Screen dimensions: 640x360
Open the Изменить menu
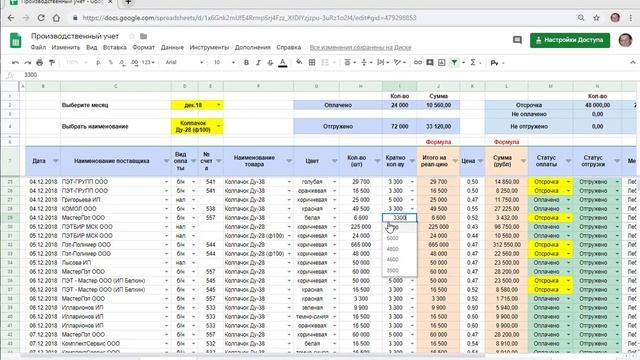tap(66, 47)
